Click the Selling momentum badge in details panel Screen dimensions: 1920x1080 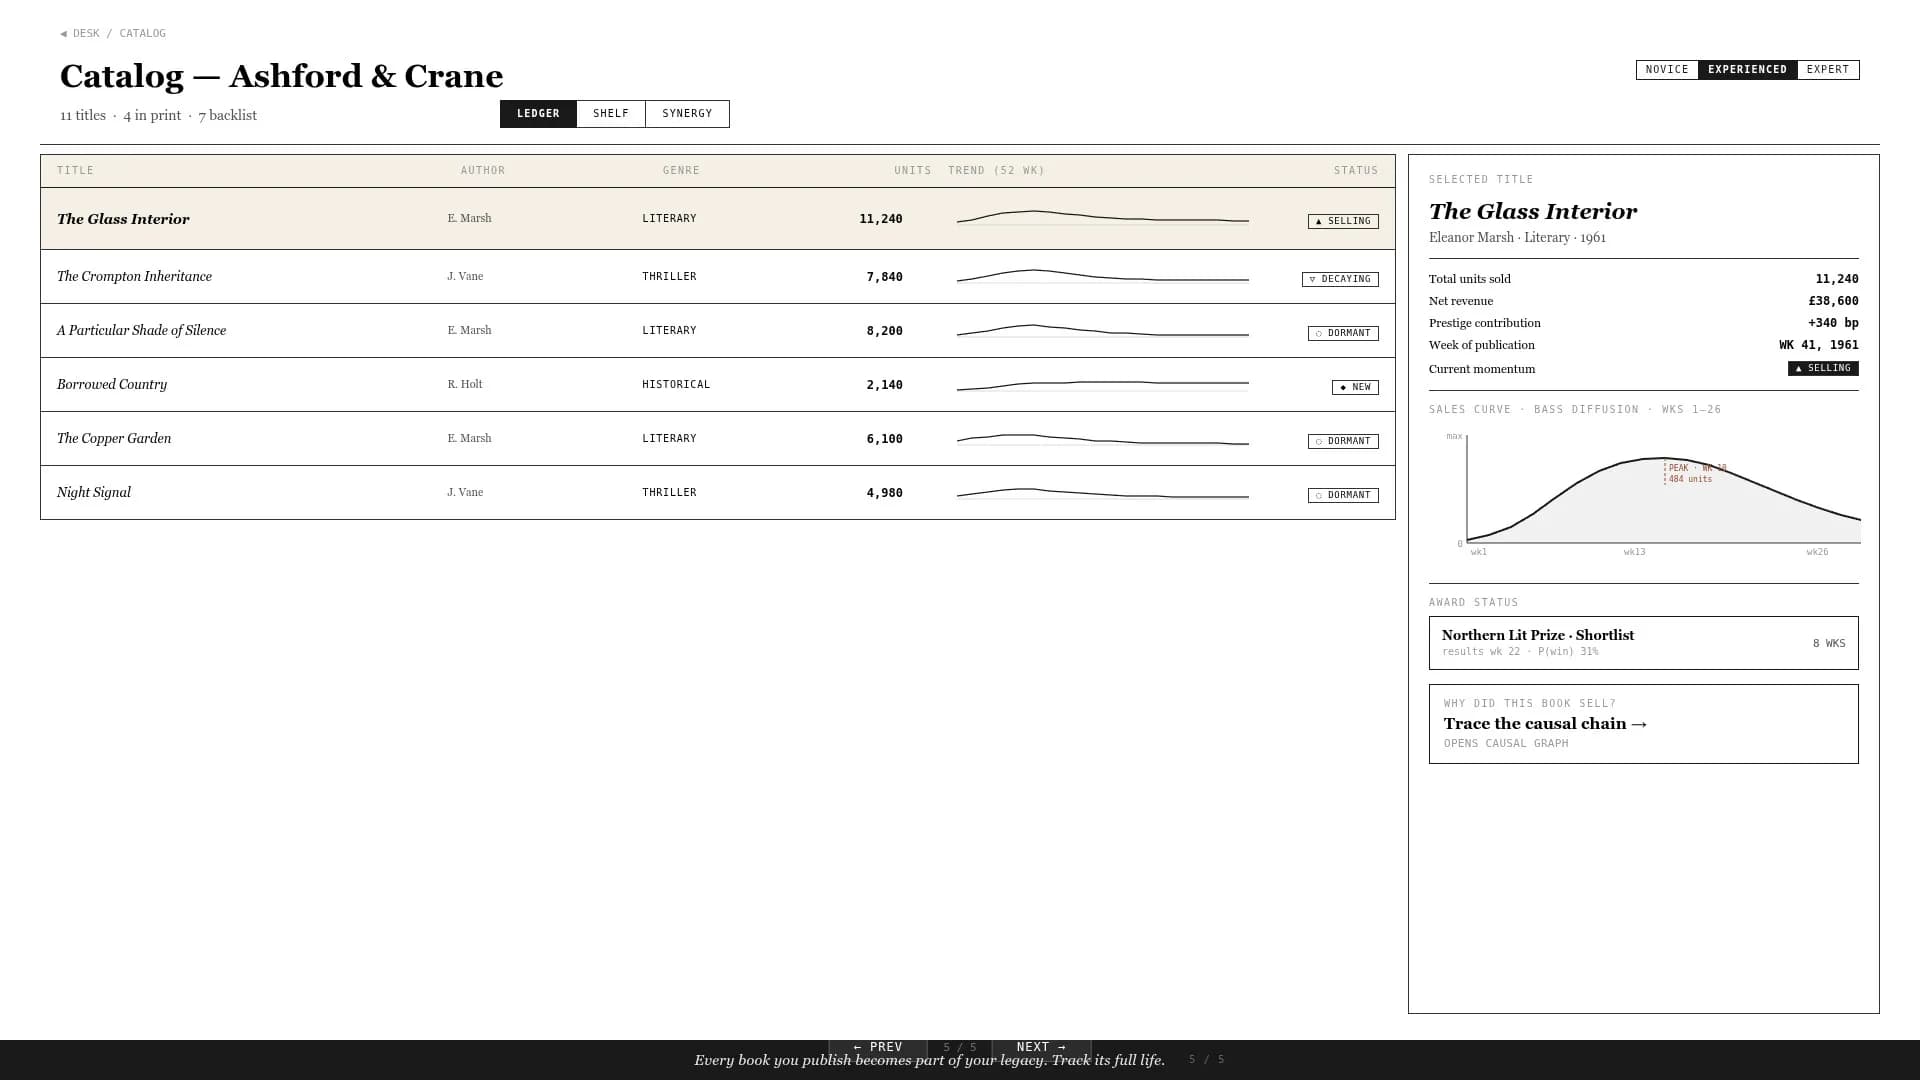click(1823, 369)
